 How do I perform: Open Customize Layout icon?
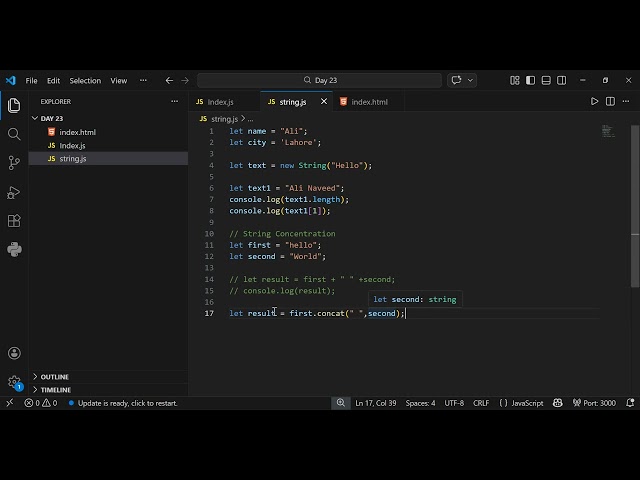[515, 80]
